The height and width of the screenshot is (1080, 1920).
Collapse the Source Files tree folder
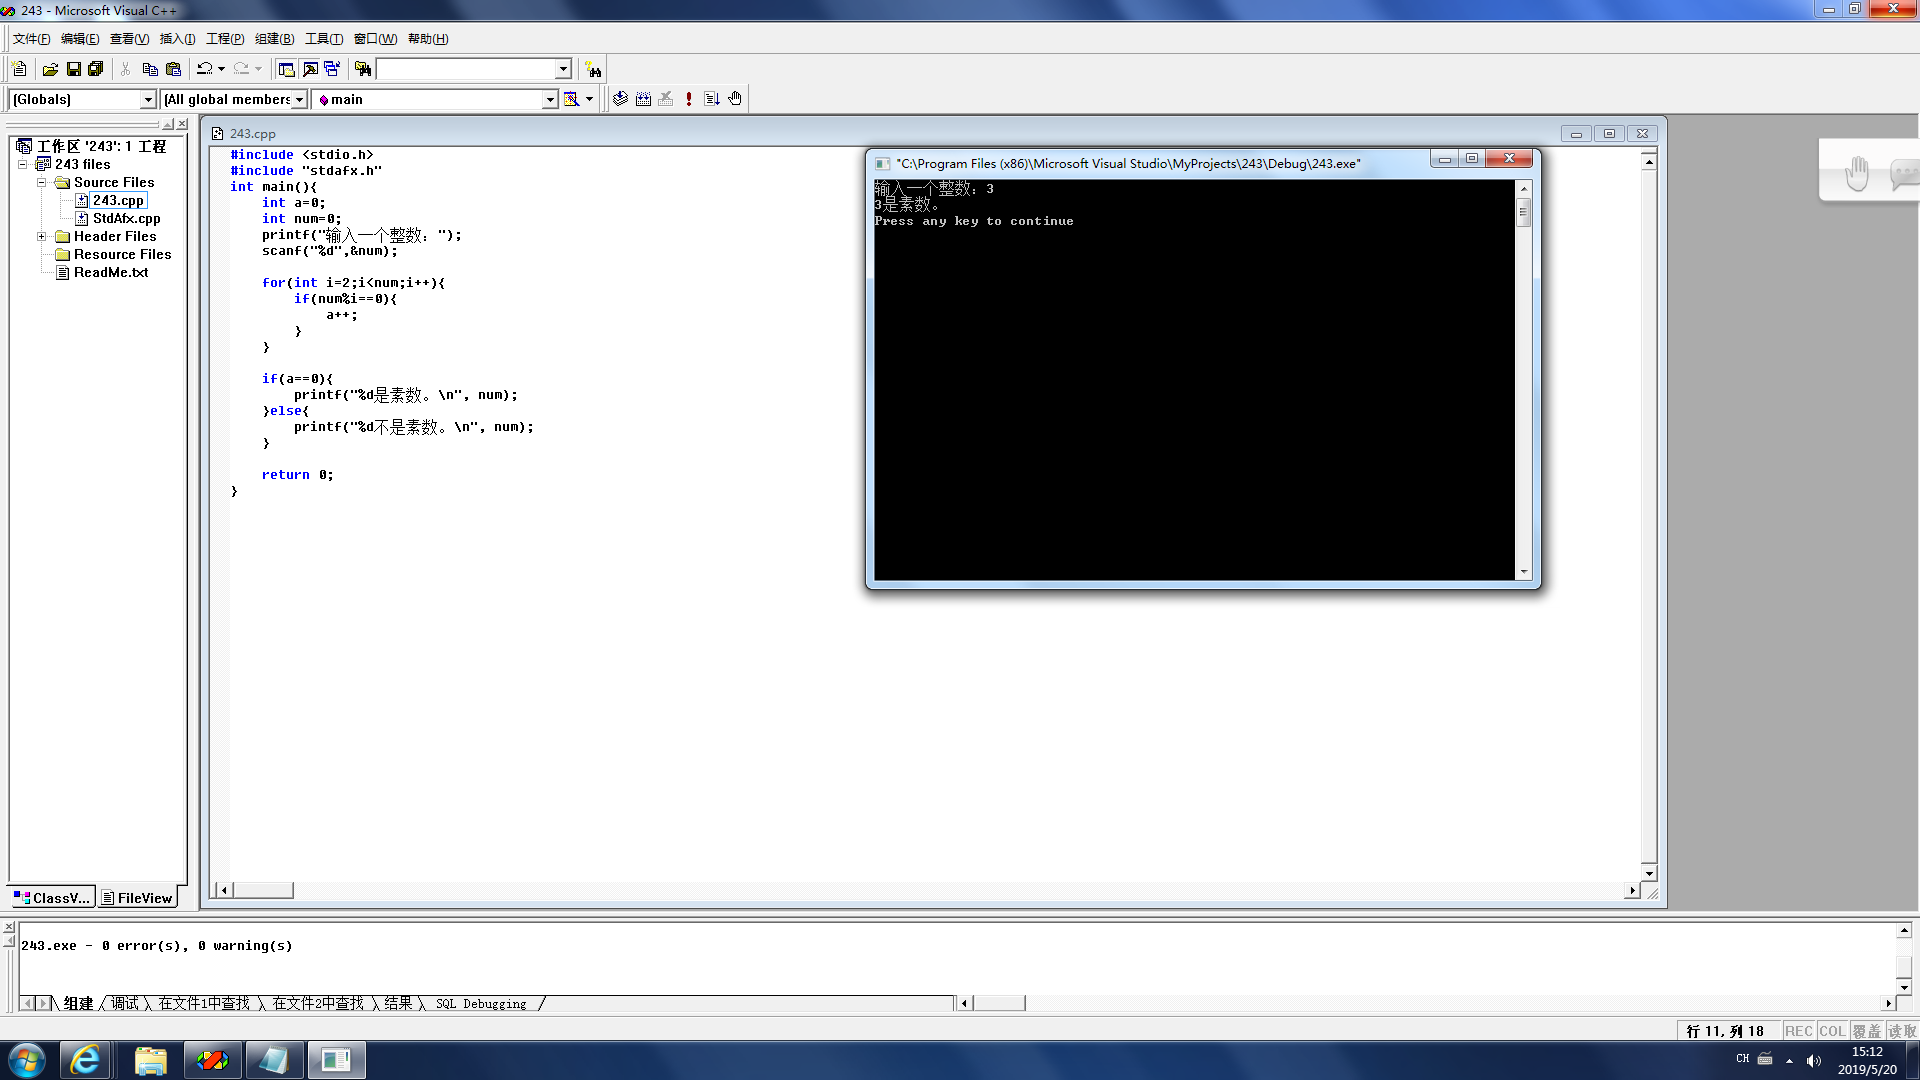42,182
